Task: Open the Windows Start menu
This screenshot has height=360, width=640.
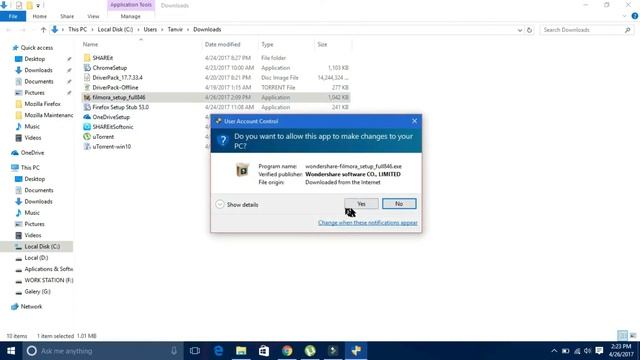Action: pyautogui.click(x=11, y=351)
